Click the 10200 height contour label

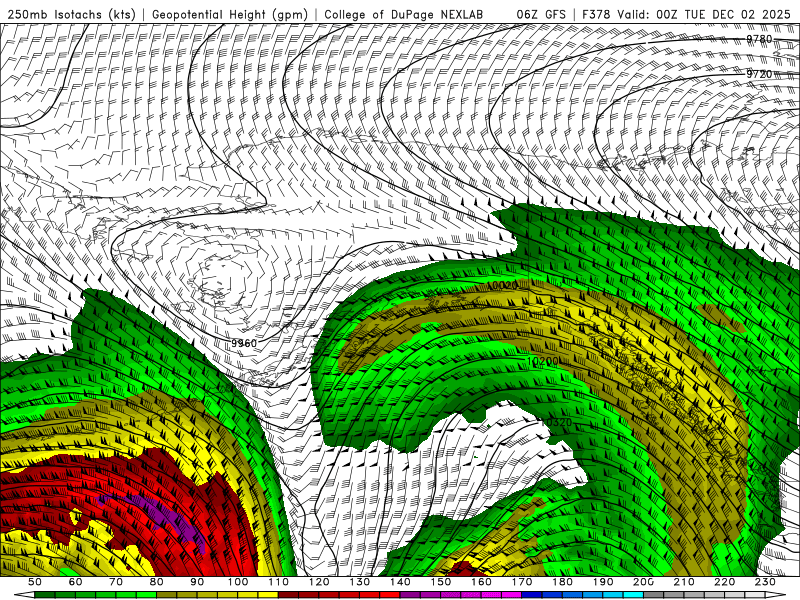coord(542,361)
